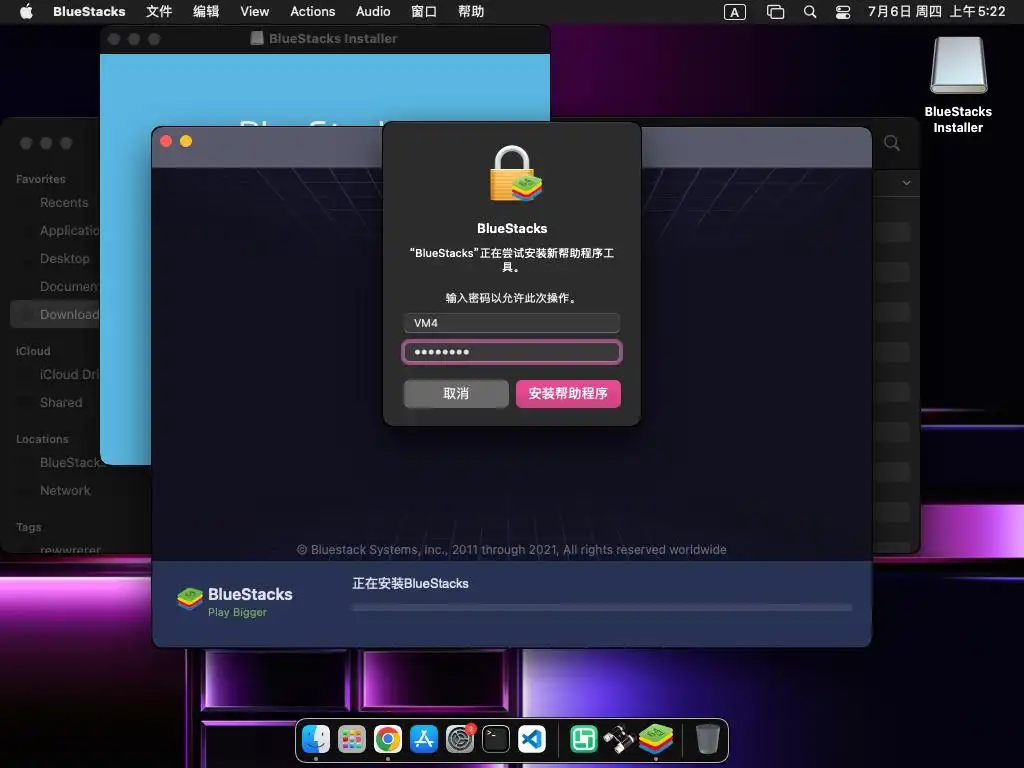Viewport: 1024px width, 768px height.
Task: Click the installation progress bar
Action: (x=601, y=607)
